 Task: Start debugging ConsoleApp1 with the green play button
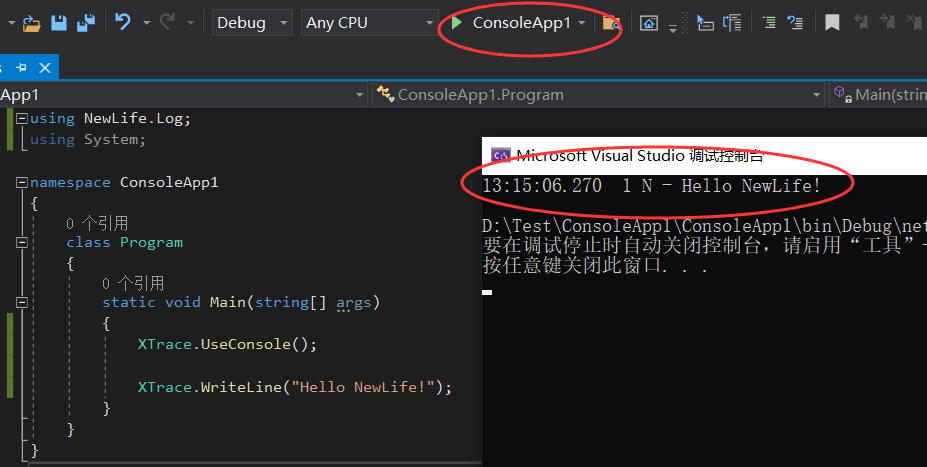[x=456, y=23]
